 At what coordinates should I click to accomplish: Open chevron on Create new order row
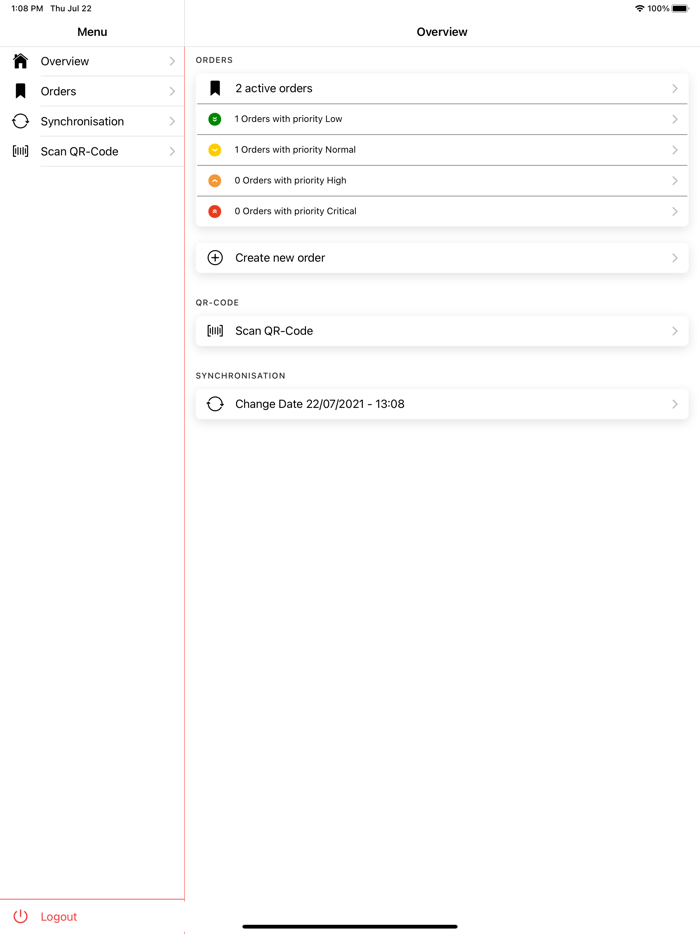point(675,258)
